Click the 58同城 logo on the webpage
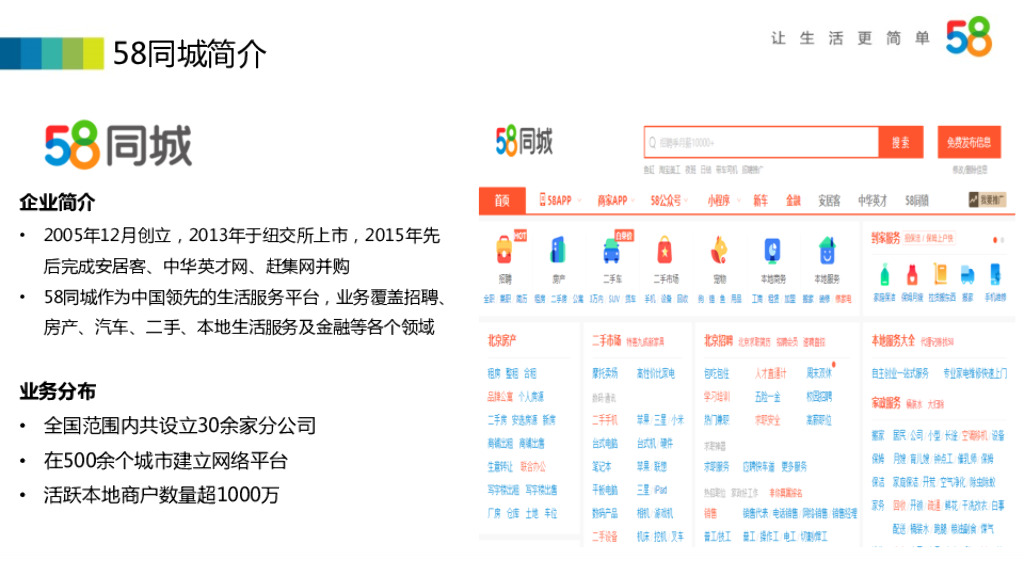The height and width of the screenshot is (576, 1024). (x=524, y=141)
